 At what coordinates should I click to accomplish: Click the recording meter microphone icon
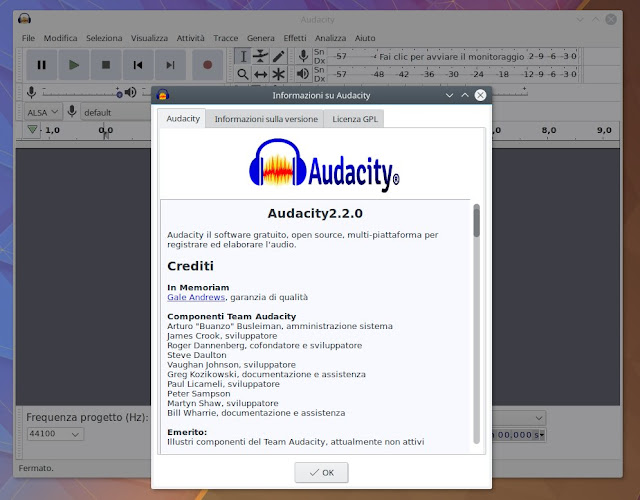click(303, 56)
